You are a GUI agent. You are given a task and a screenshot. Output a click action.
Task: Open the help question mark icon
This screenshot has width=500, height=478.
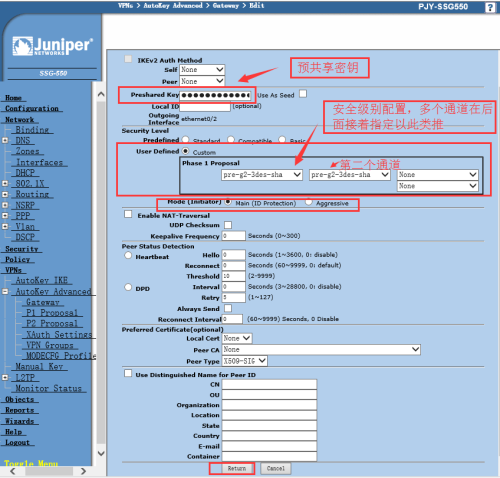point(490,7)
